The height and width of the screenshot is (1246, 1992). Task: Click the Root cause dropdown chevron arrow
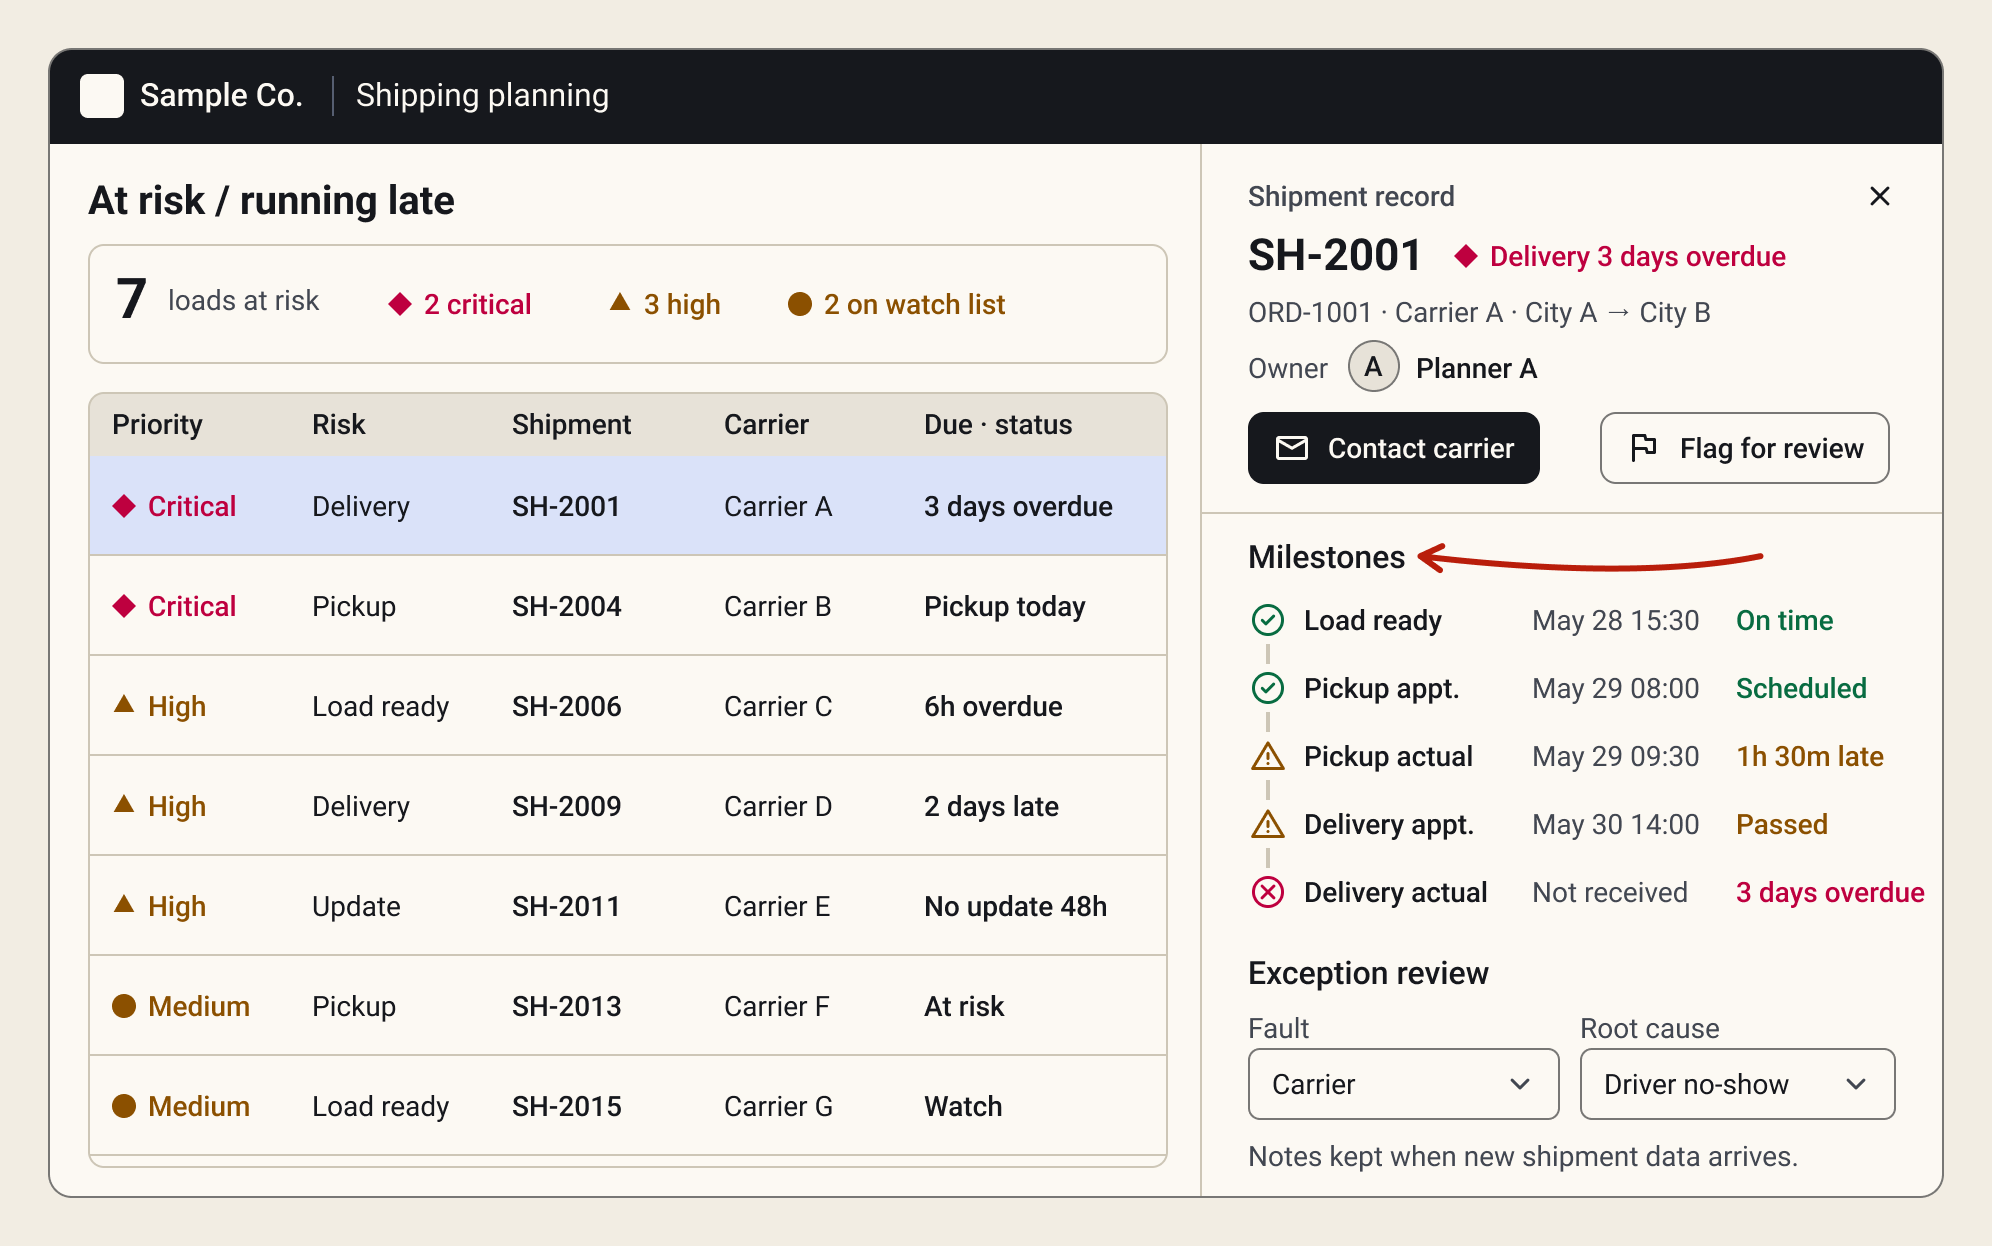1856,1084
